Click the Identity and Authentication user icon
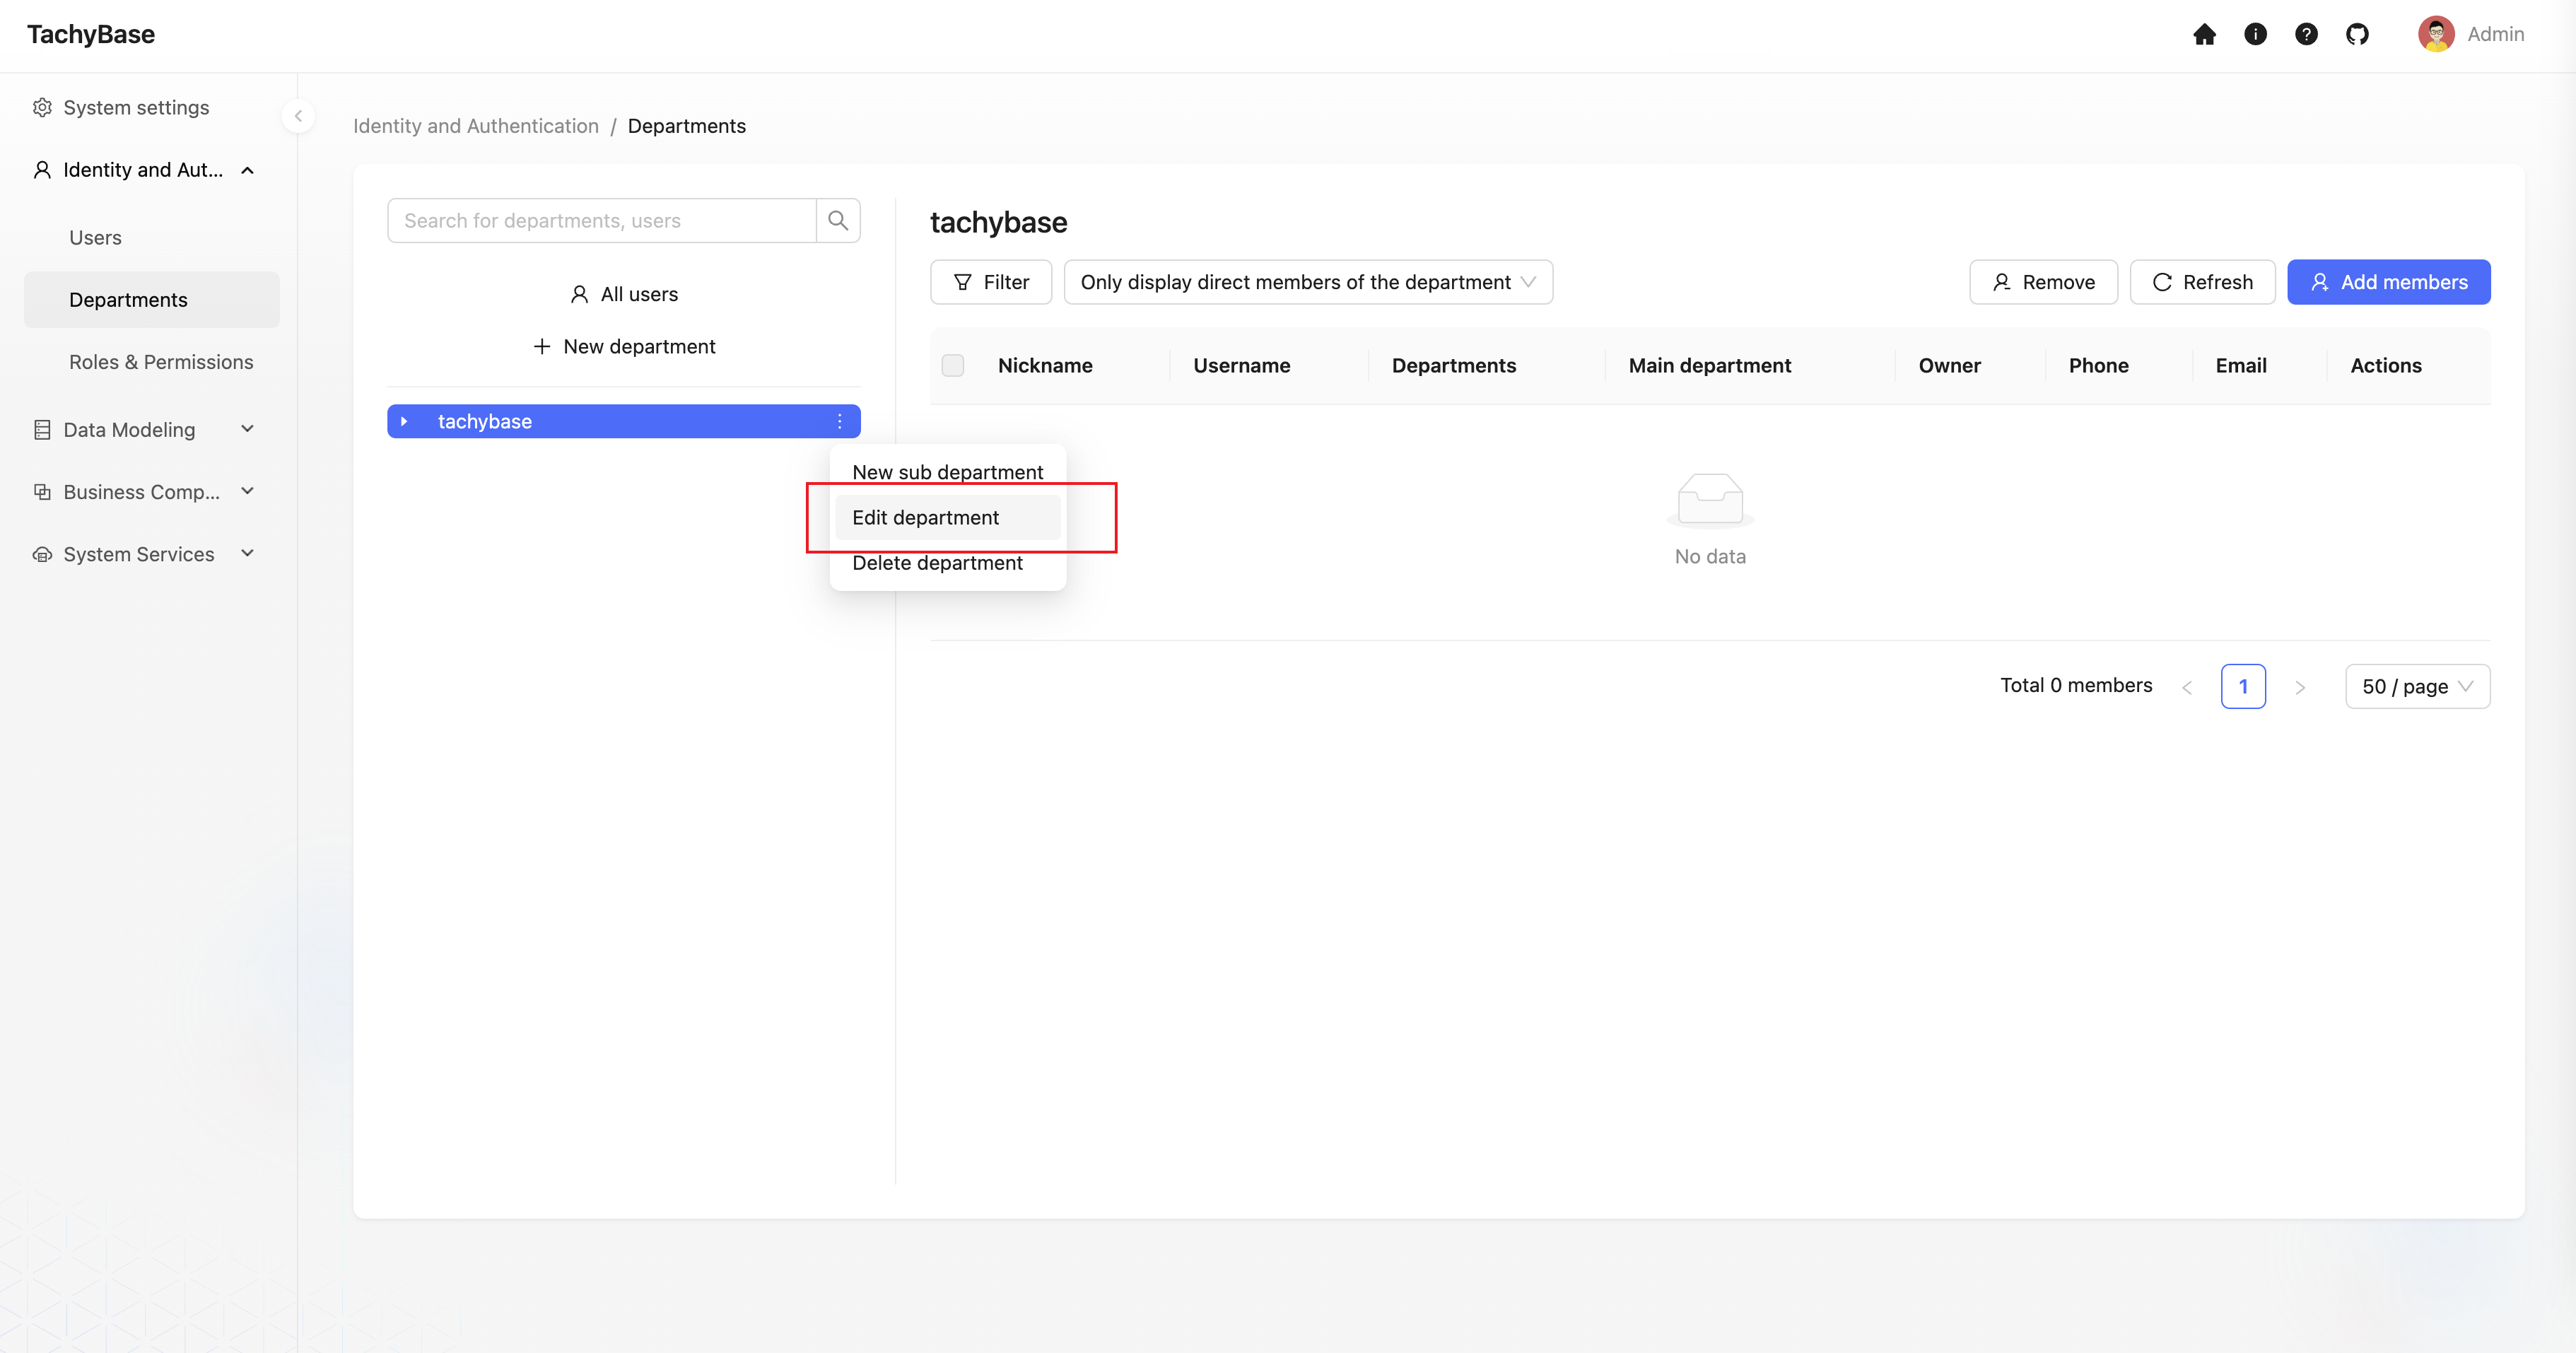Screen dimensions: 2576x1353 42,170
